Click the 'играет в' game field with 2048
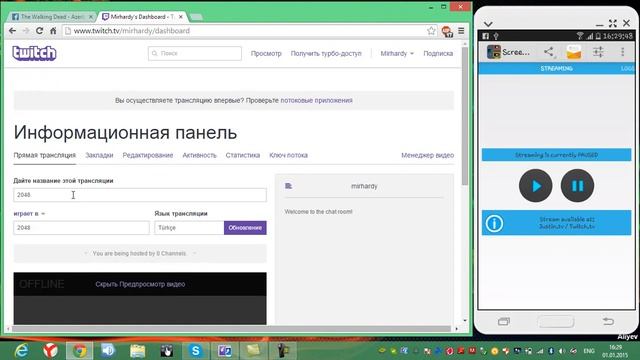This screenshot has width=640, height=360. [x=81, y=228]
